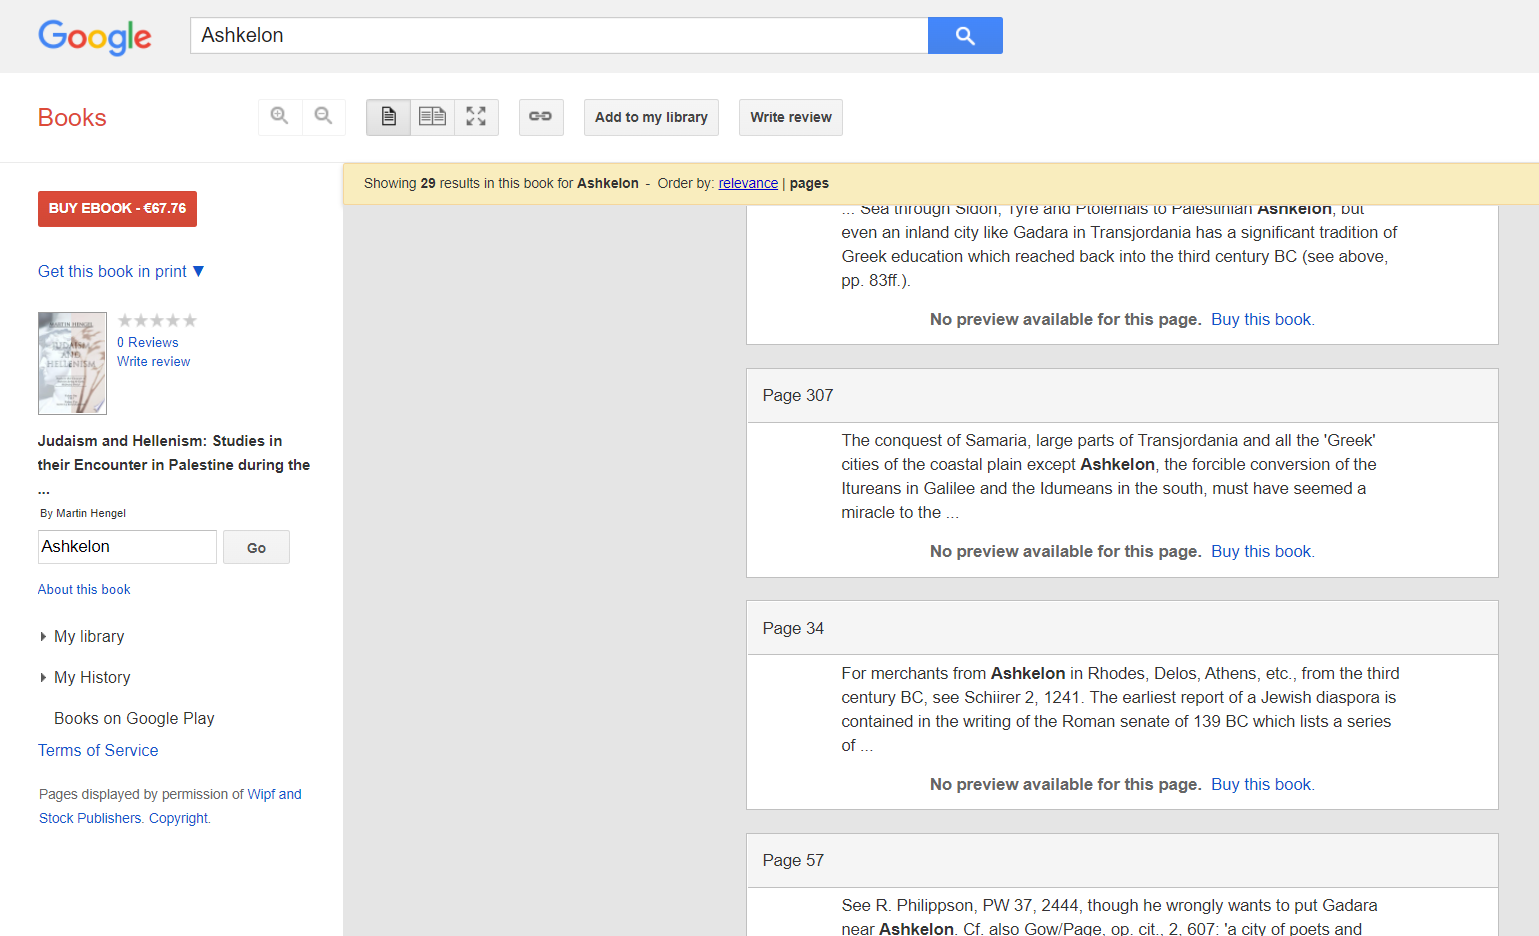Click the By Martin Hengel author text
This screenshot has width=1539, height=936.
[83, 513]
